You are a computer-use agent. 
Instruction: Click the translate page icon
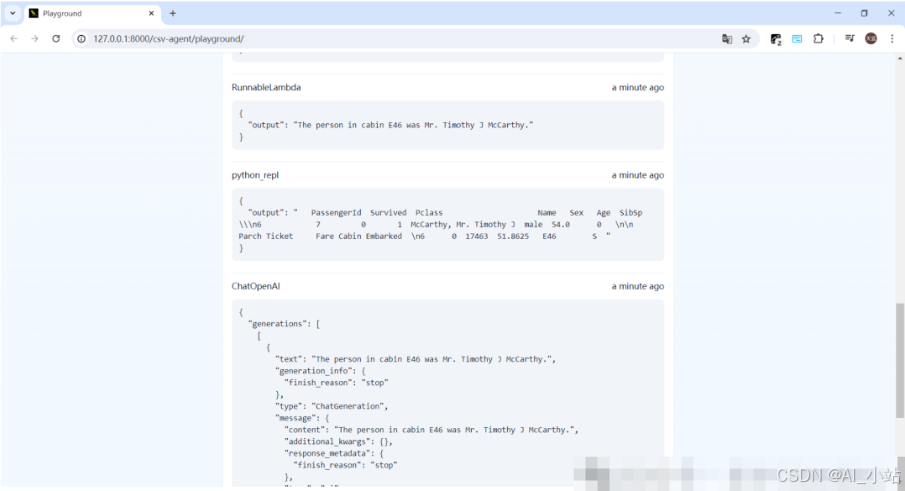(727, 39)
